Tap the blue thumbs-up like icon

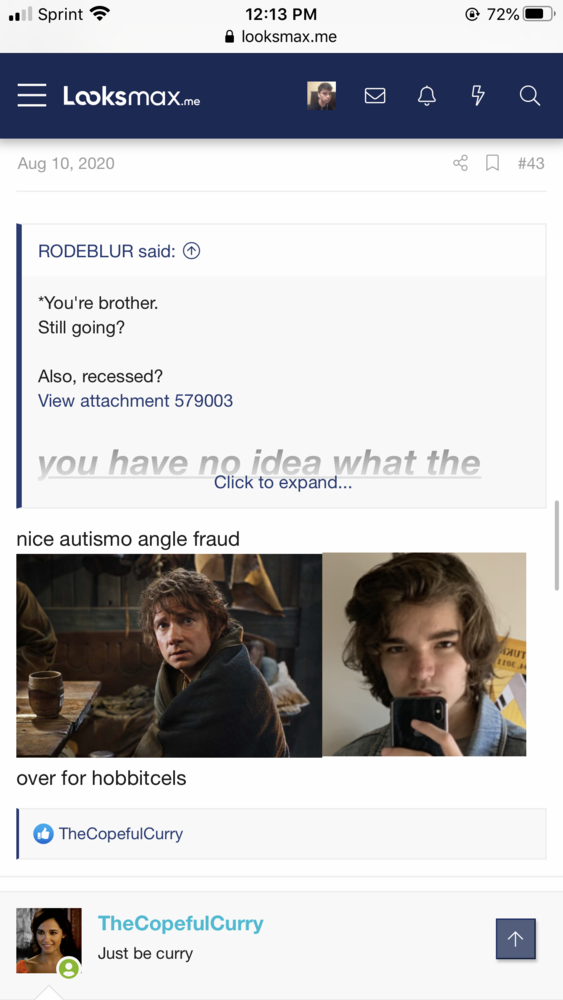coord(43,834)
